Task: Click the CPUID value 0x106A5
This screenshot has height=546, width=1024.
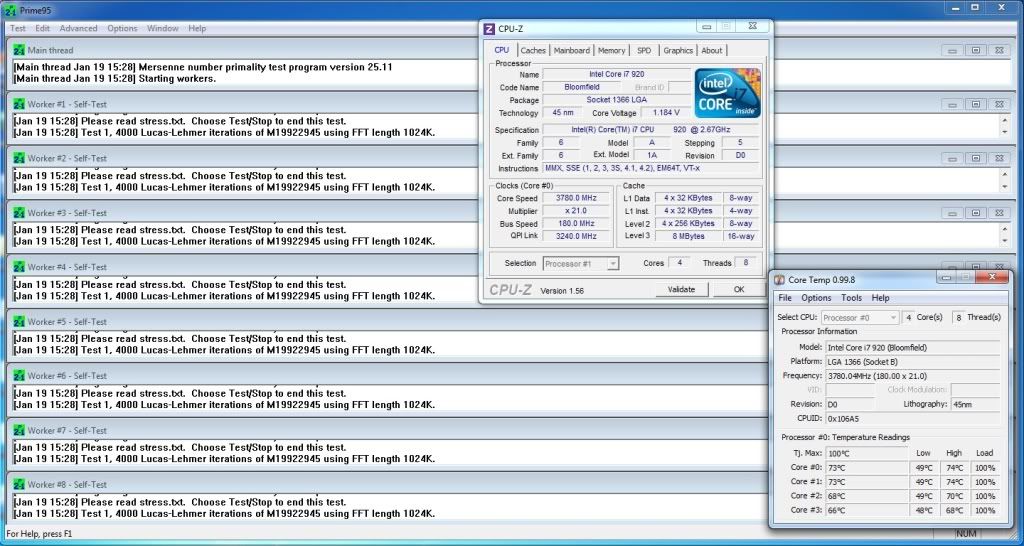Action: 912,419
